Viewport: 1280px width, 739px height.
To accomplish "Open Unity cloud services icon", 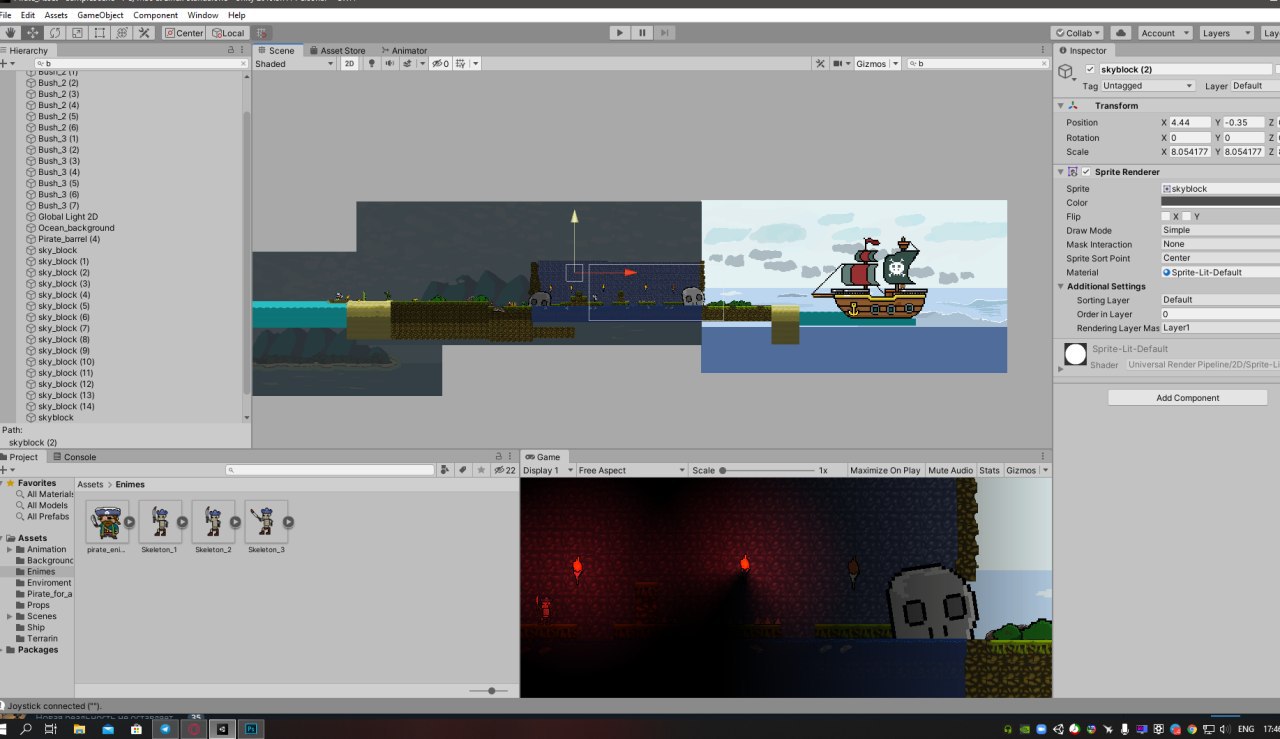I will click(1120, 33).
